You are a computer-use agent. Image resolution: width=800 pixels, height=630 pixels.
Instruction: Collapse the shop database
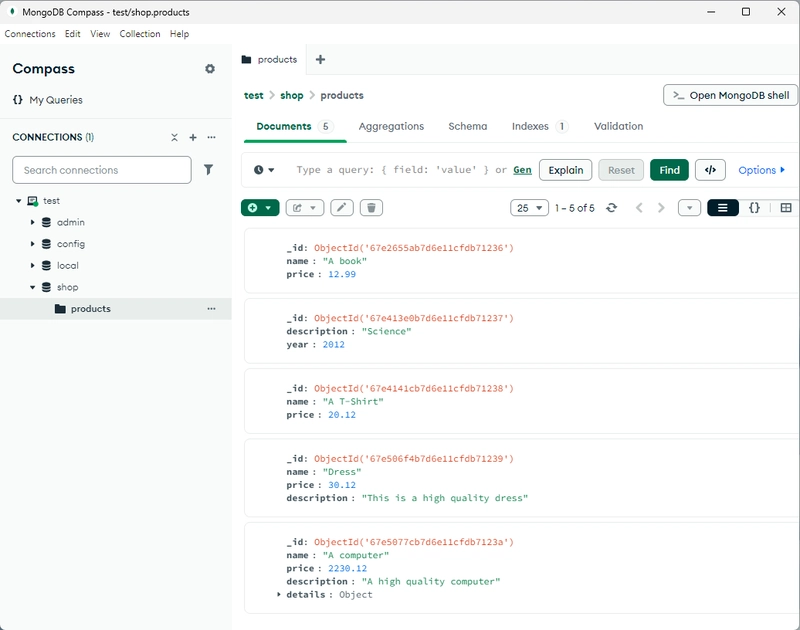pos(32,287)
